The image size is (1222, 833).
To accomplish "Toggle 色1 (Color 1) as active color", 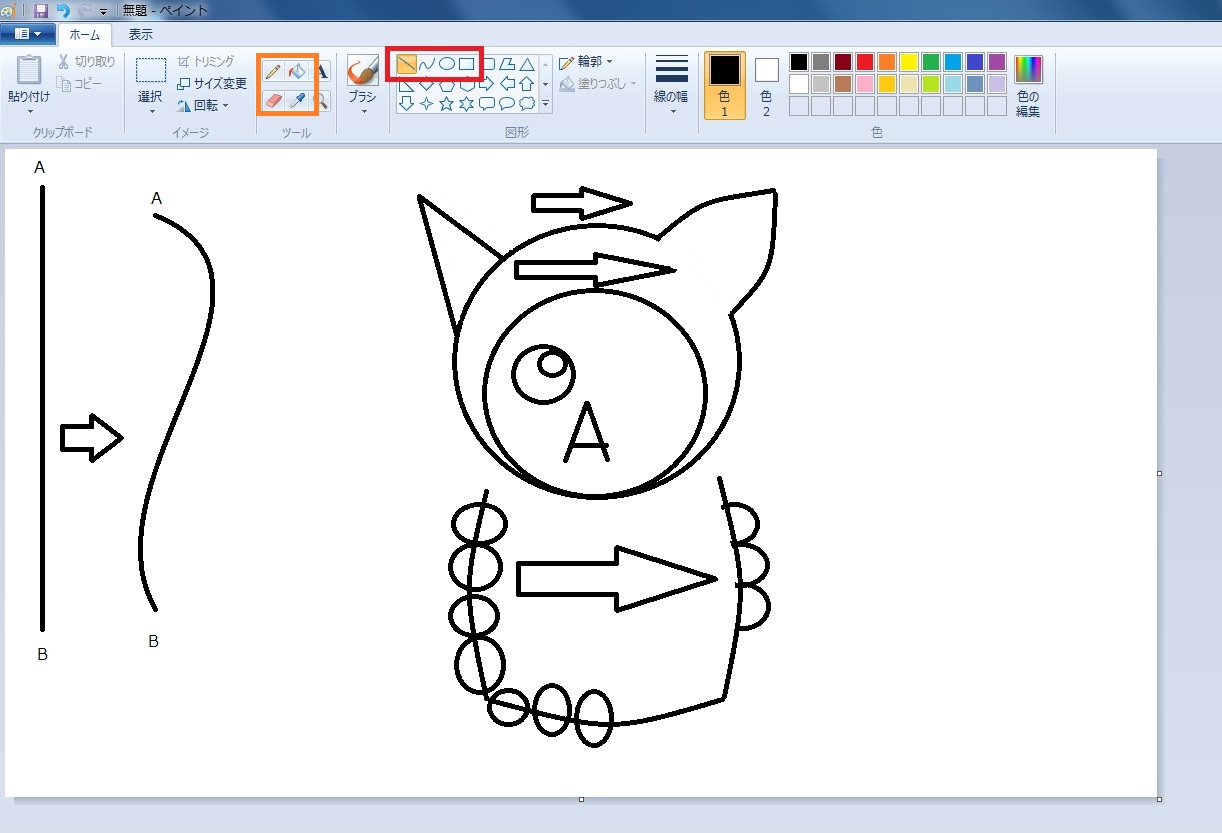I will click(x=724, y=85).
